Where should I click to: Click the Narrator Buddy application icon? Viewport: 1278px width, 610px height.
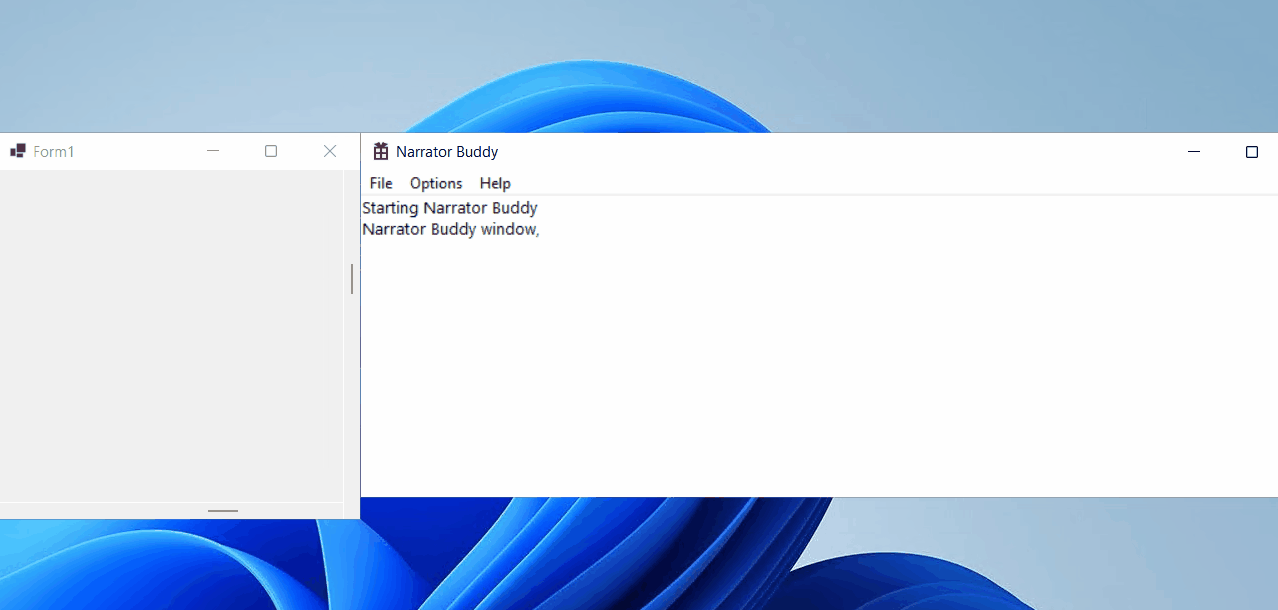pos(380,151)
